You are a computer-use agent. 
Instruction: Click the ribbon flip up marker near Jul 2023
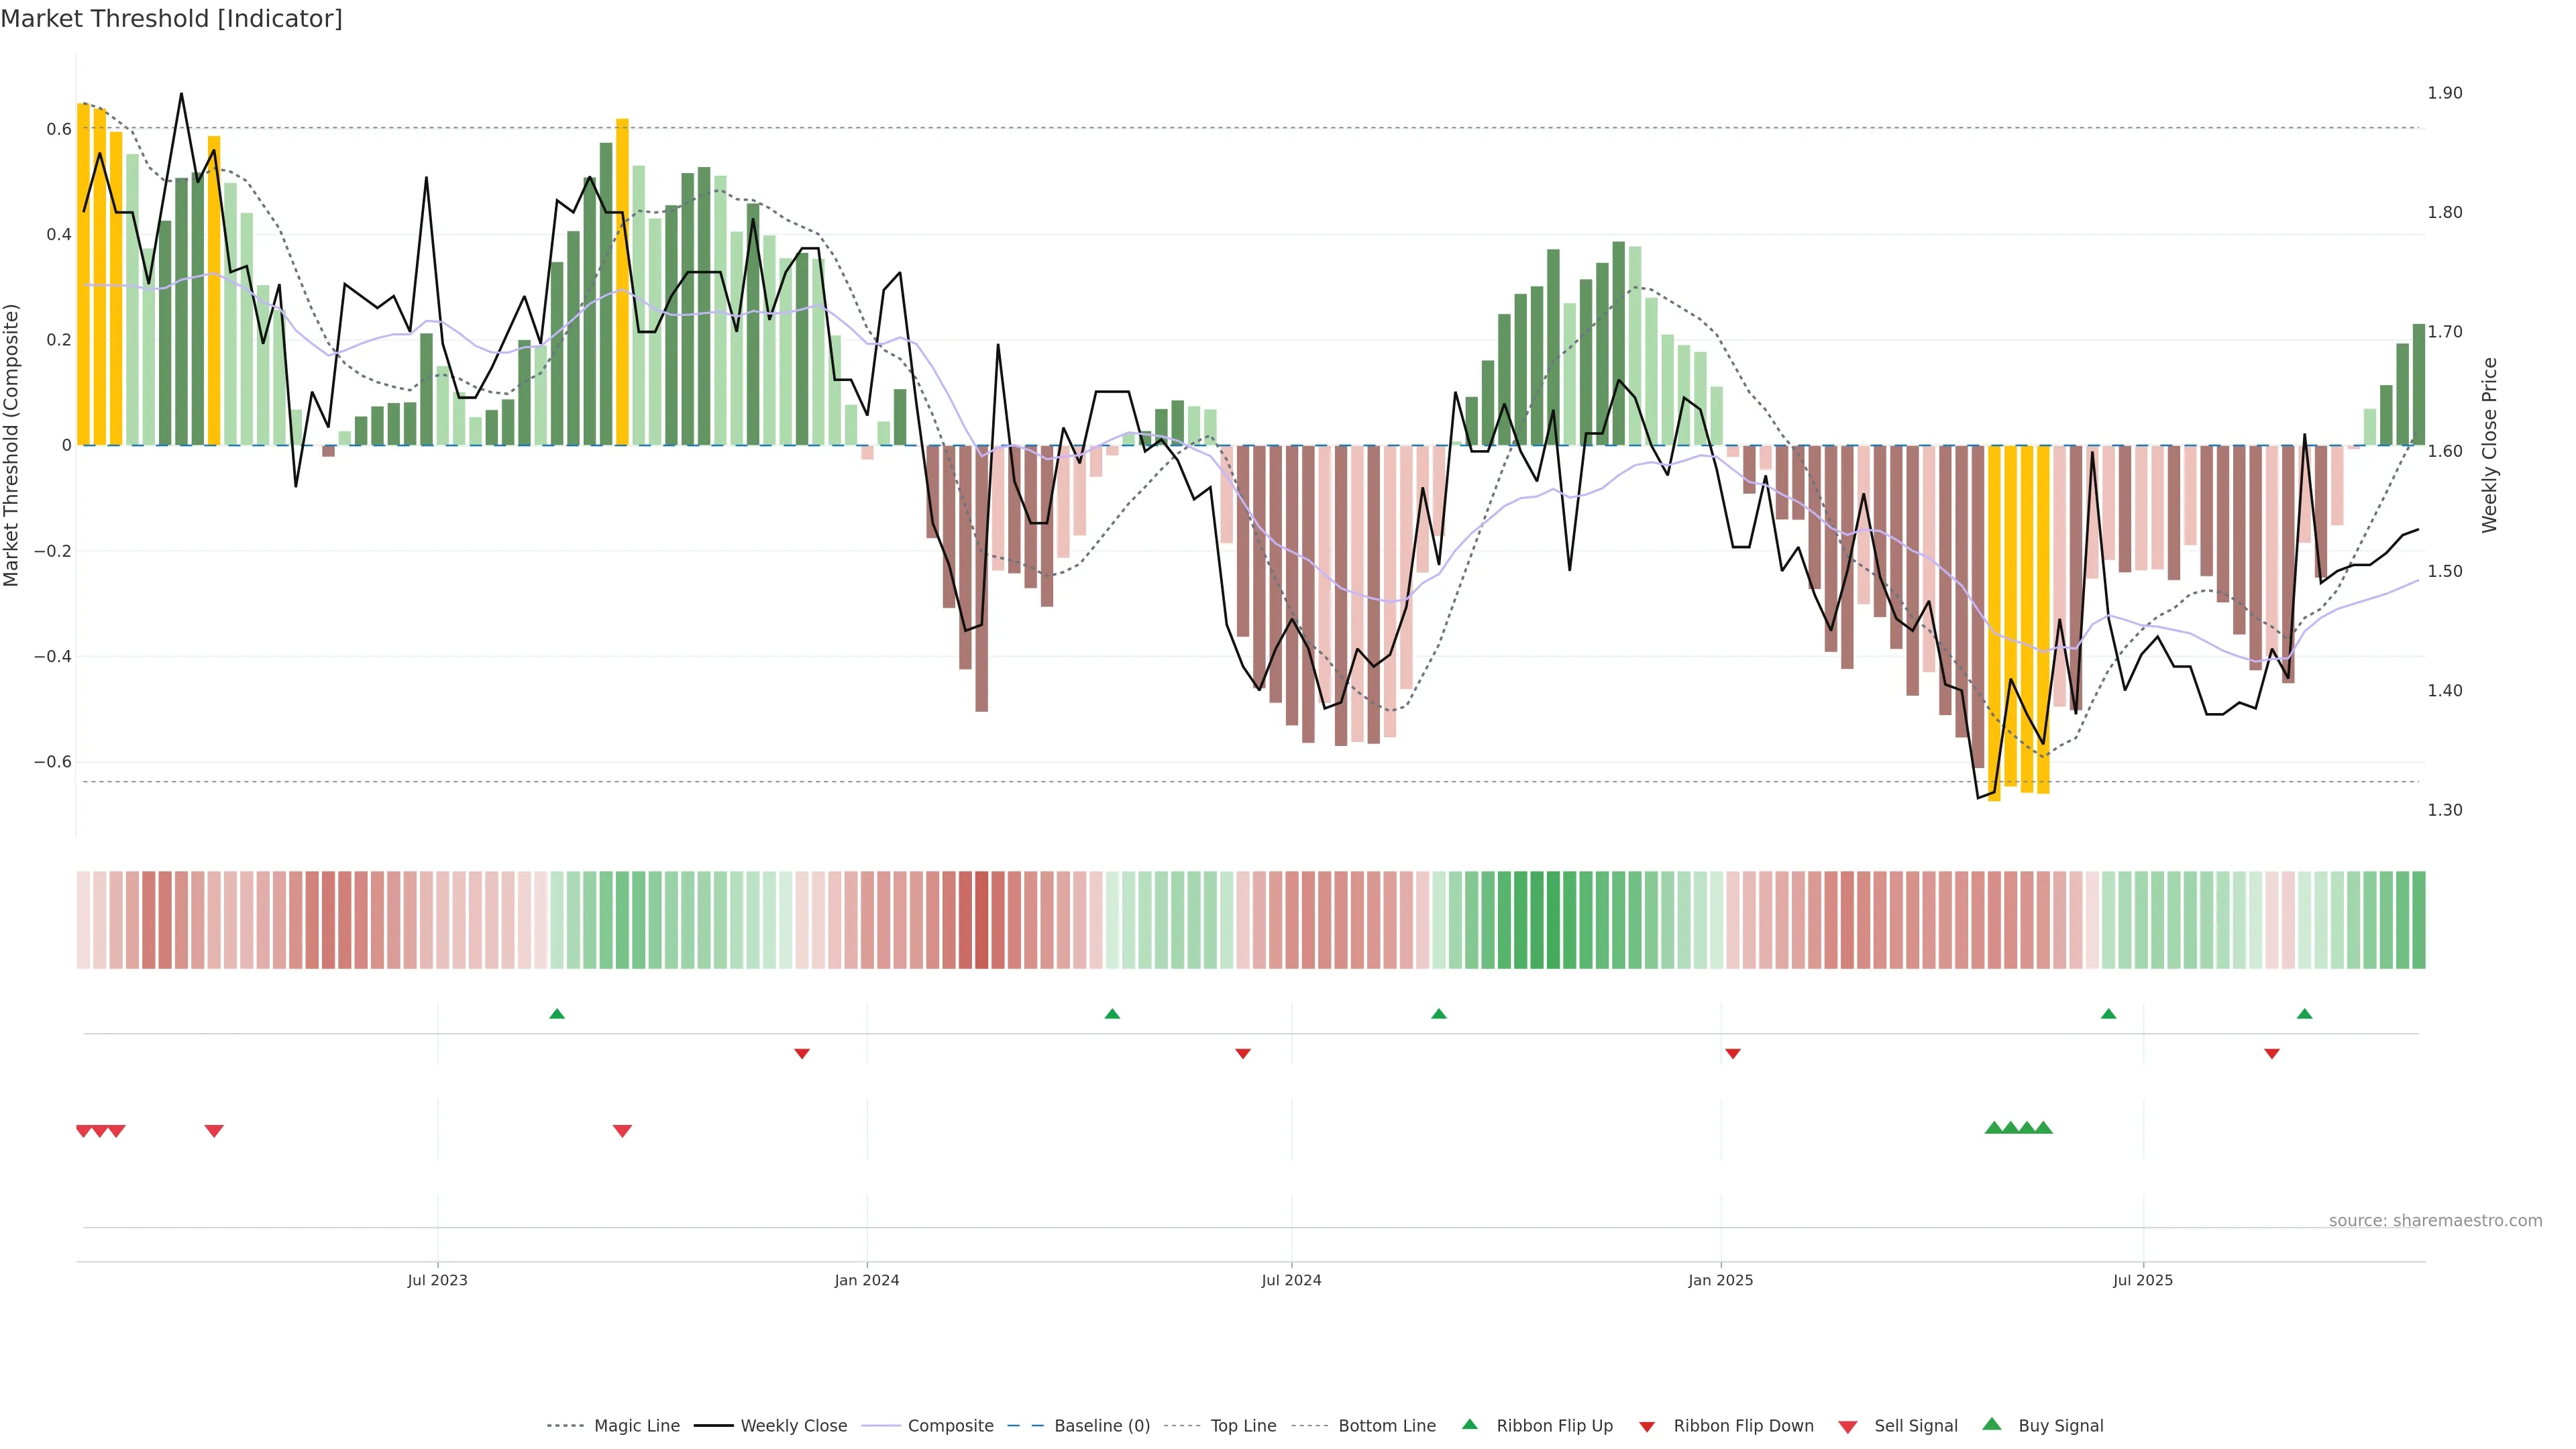click(x=557, y=1014)
